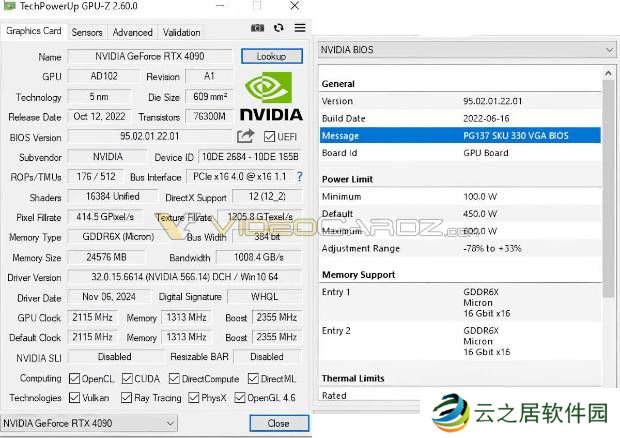Toggle the Ray Tracing checkbox
620x438 pixels.
125,397
